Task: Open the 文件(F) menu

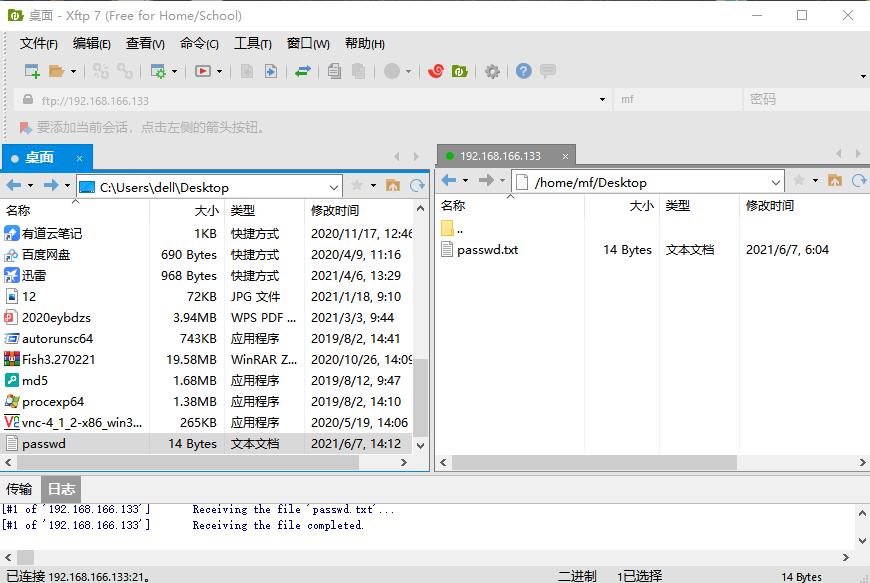Action: click(x=39, y=43)
